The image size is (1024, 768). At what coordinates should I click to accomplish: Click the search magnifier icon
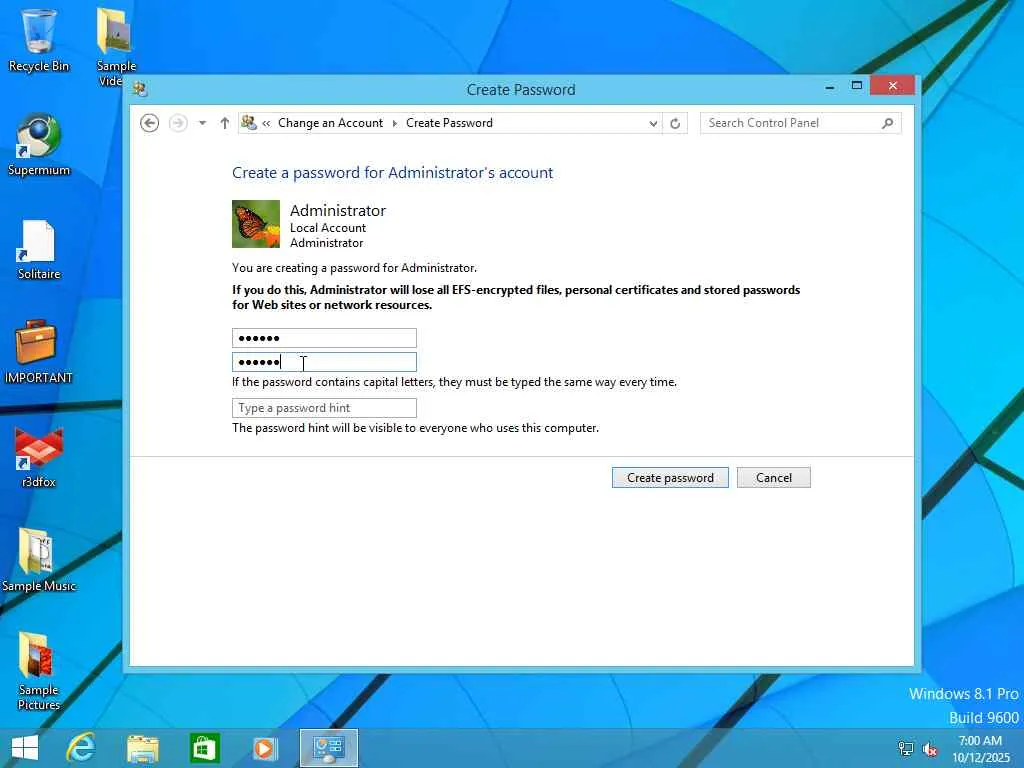tap(888, 123)
